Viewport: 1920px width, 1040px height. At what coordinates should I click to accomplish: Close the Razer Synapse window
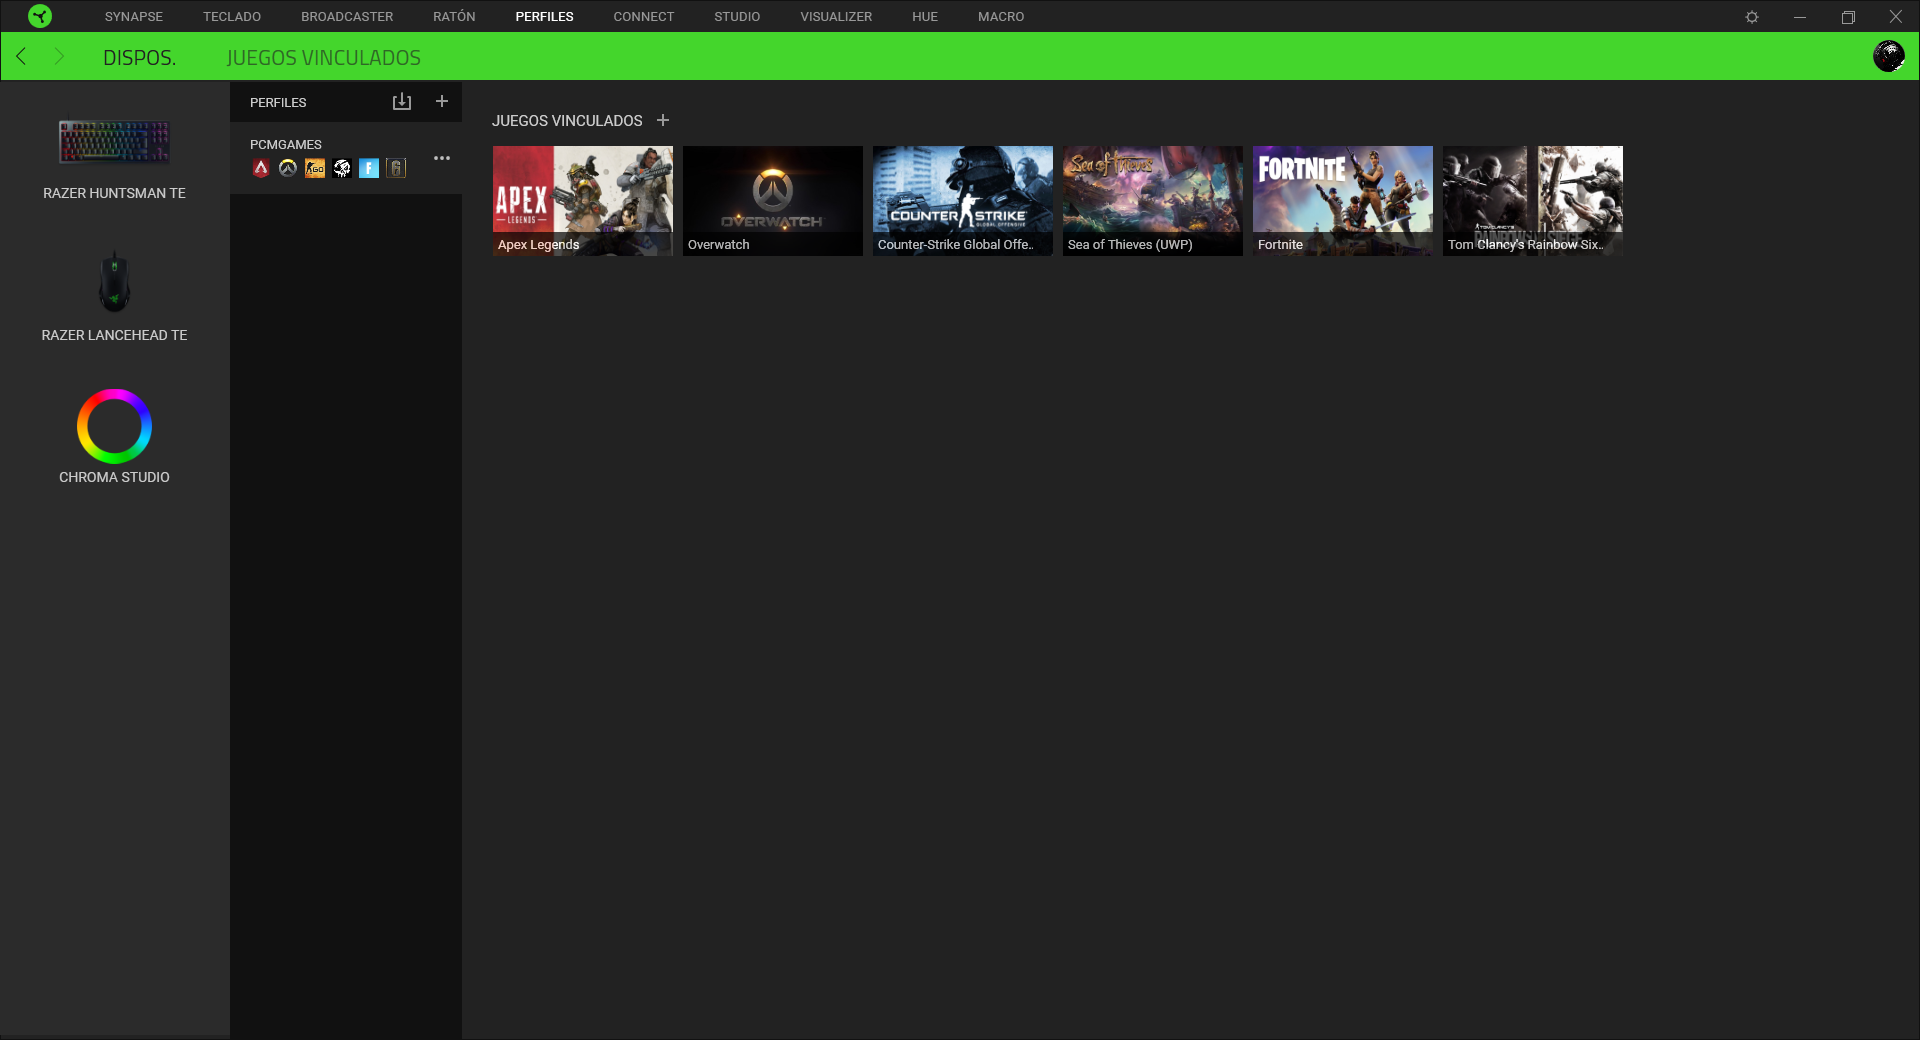(x=1896, y=17)
